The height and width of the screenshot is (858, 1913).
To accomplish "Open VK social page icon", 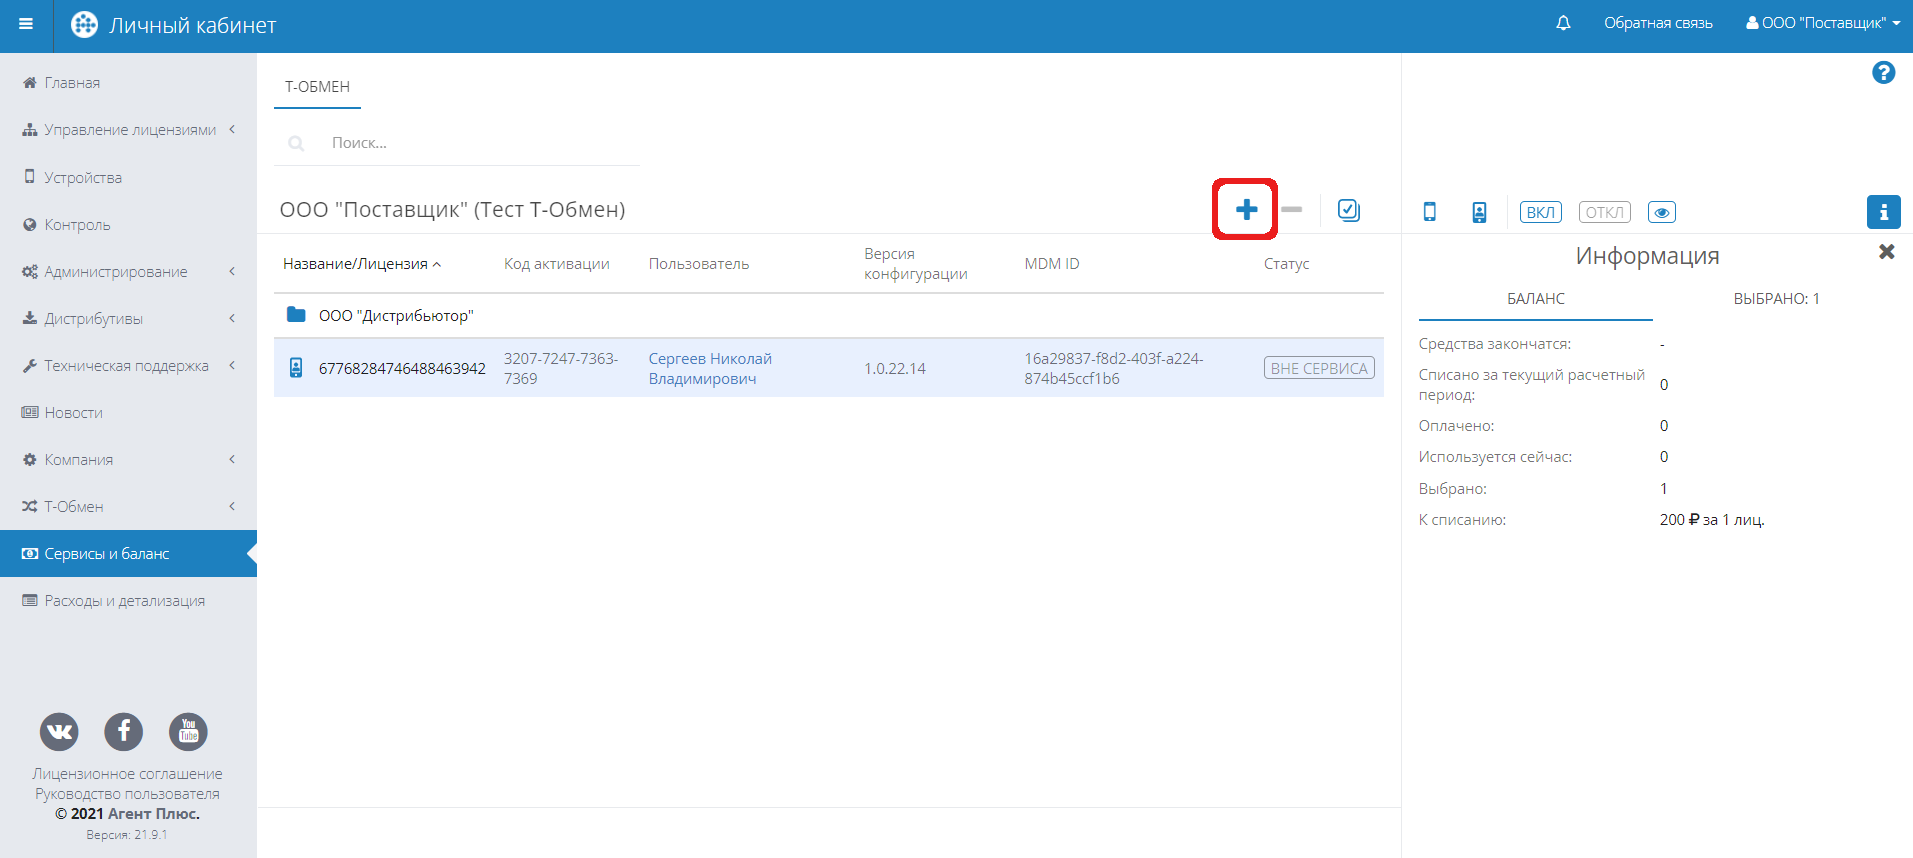I will pyautogui.click(x=59, y=732).
